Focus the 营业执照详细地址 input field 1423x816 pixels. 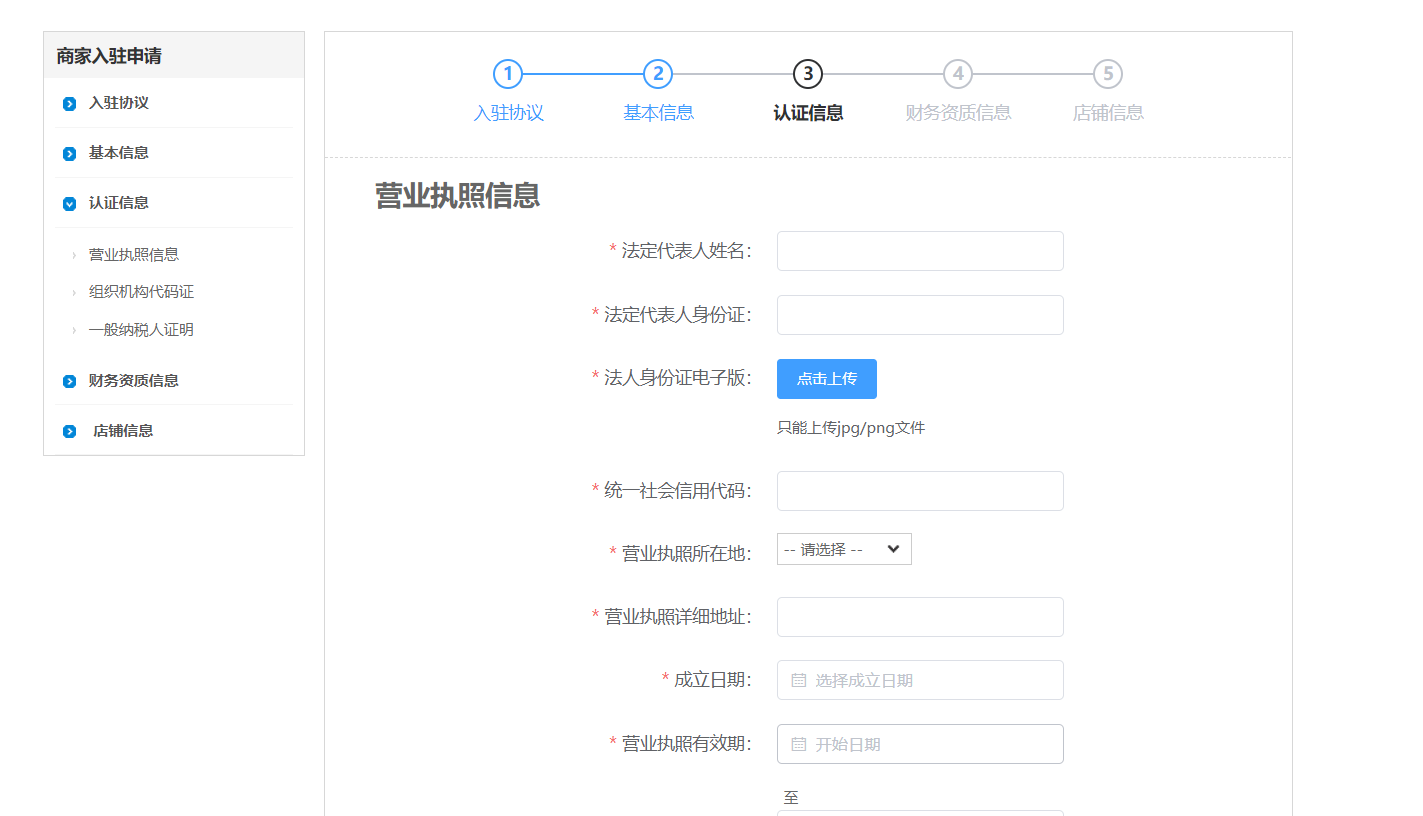[920, 617]
